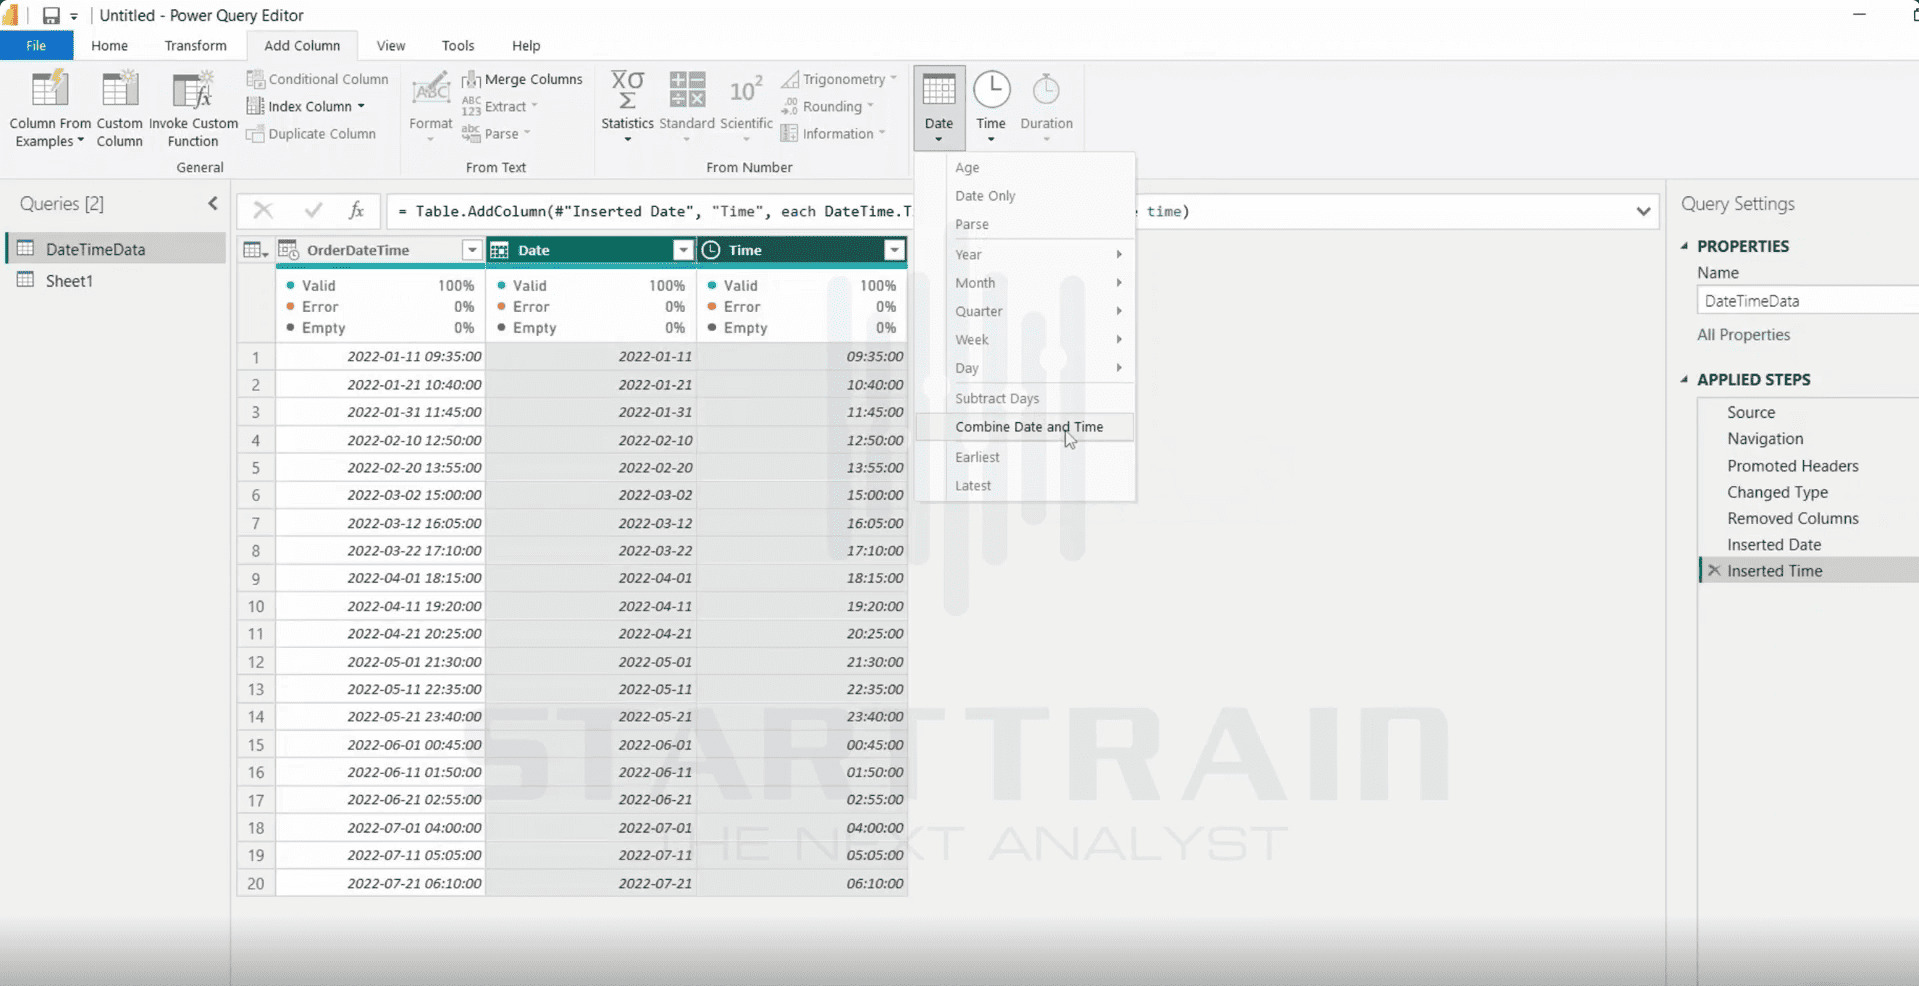1919x986 pixels.
Task: Select the Changed Type applied step
Action: coord(1777,492)
